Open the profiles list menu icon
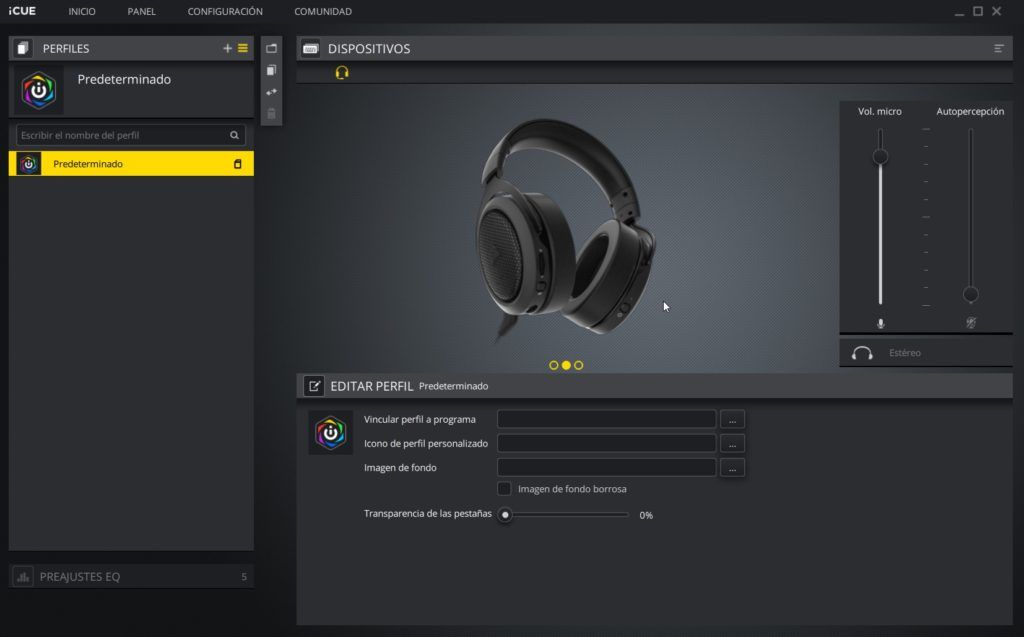1024x637 pixels. tap(243, 48)
